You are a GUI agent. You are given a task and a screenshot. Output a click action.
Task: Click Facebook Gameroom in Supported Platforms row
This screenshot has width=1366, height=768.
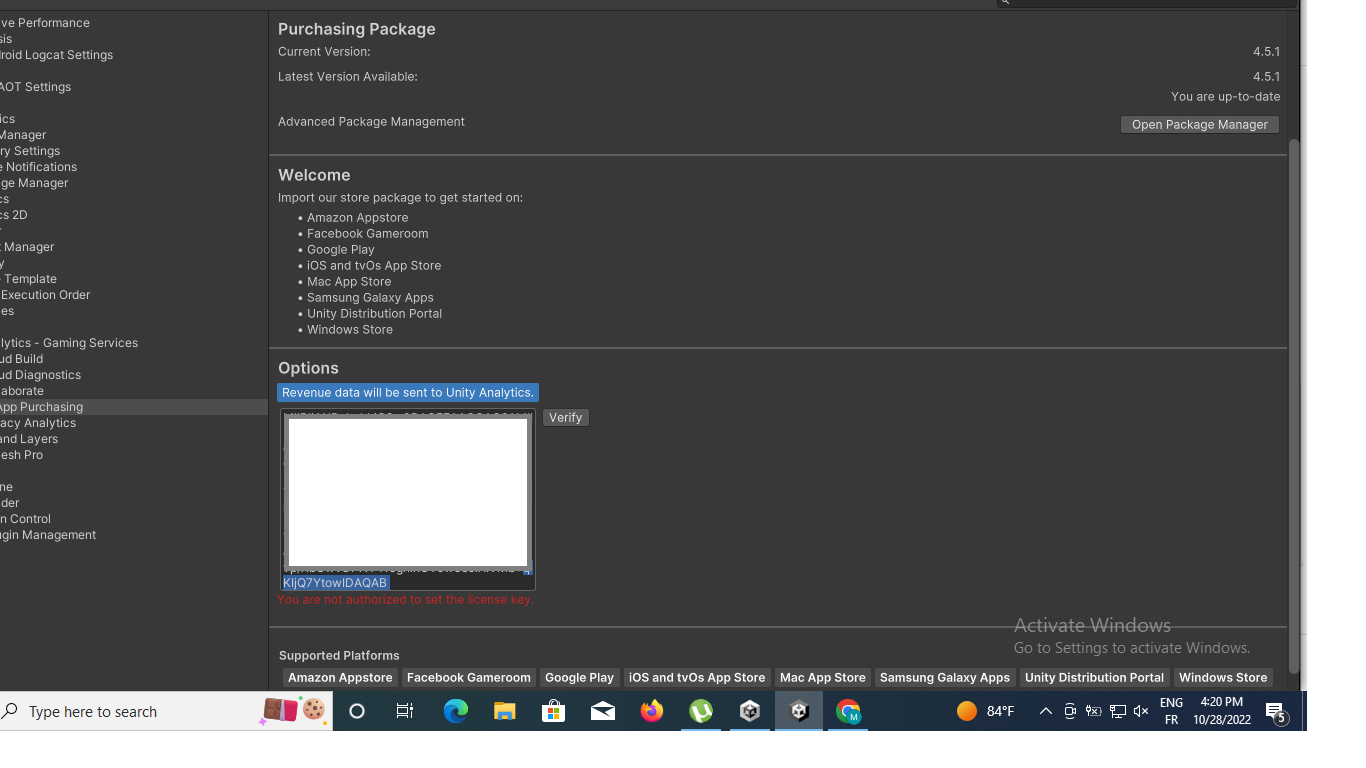tap(468, 678)
